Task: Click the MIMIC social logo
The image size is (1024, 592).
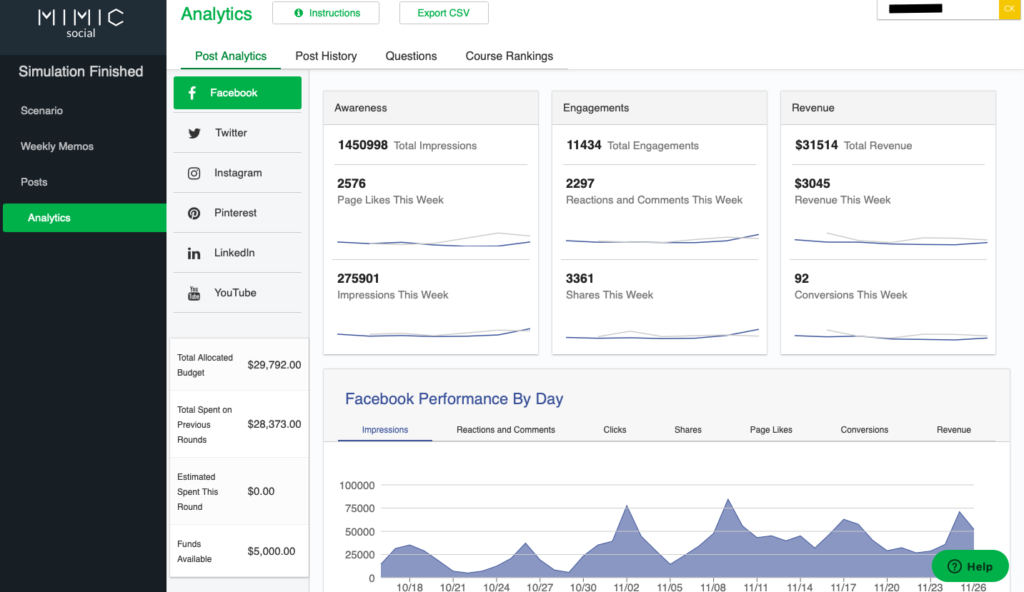Action: click(x=81, y=24)
